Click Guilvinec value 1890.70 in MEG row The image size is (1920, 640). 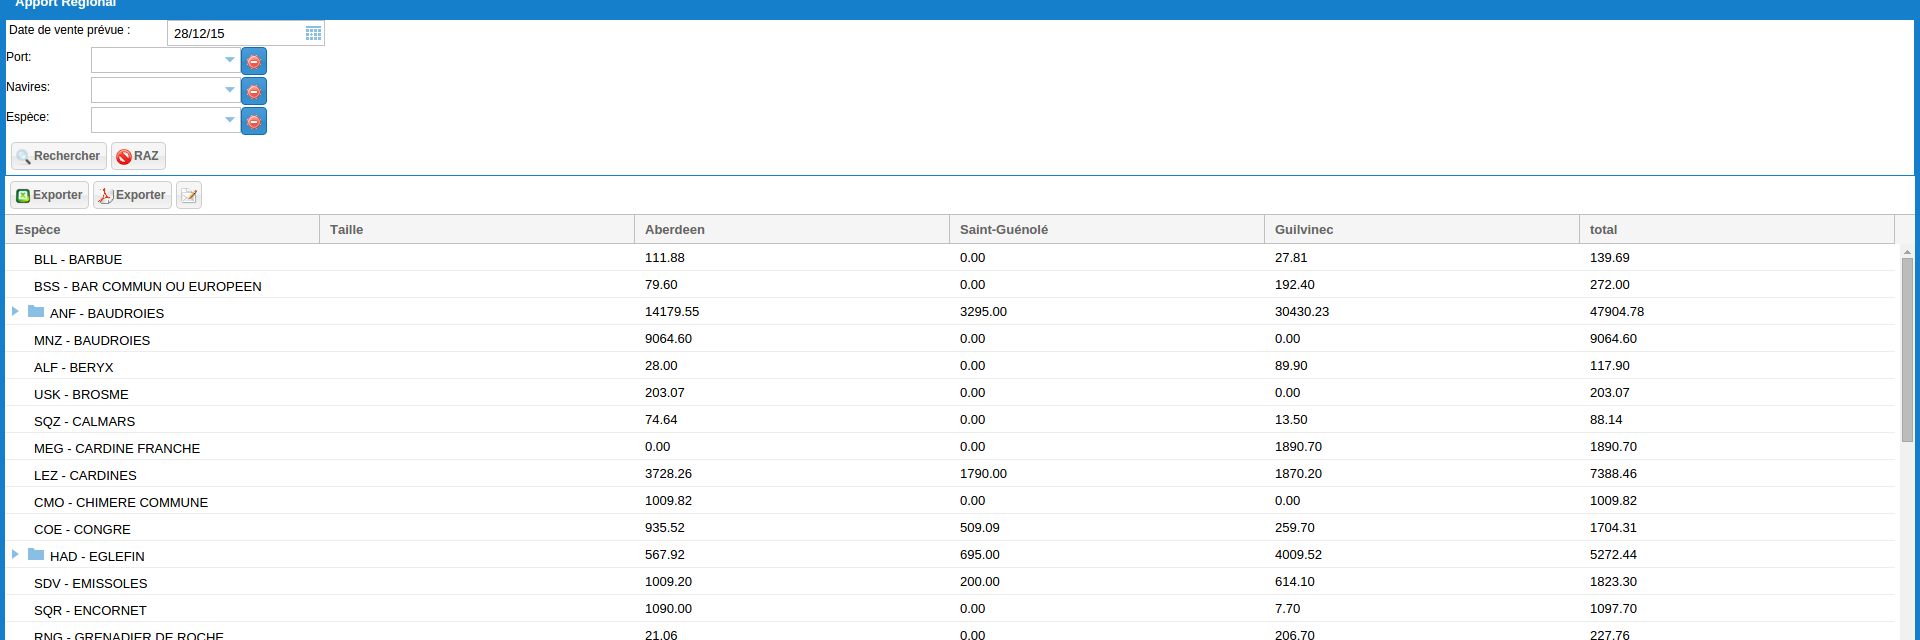pos(1298,447)
